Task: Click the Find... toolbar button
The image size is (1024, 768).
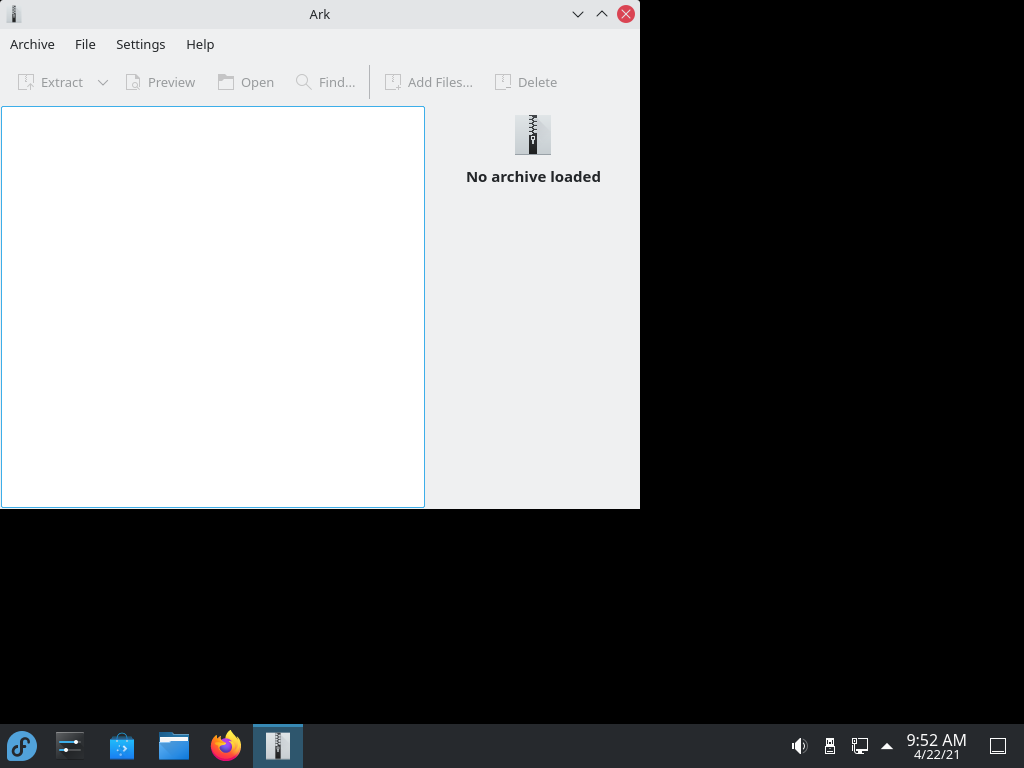Action: (x=325, y=82)
